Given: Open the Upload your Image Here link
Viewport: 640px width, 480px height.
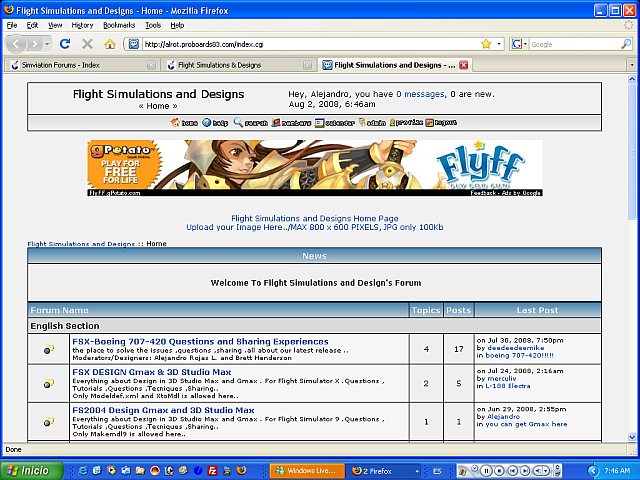Looking at the screenshot, I should (315, 227).
